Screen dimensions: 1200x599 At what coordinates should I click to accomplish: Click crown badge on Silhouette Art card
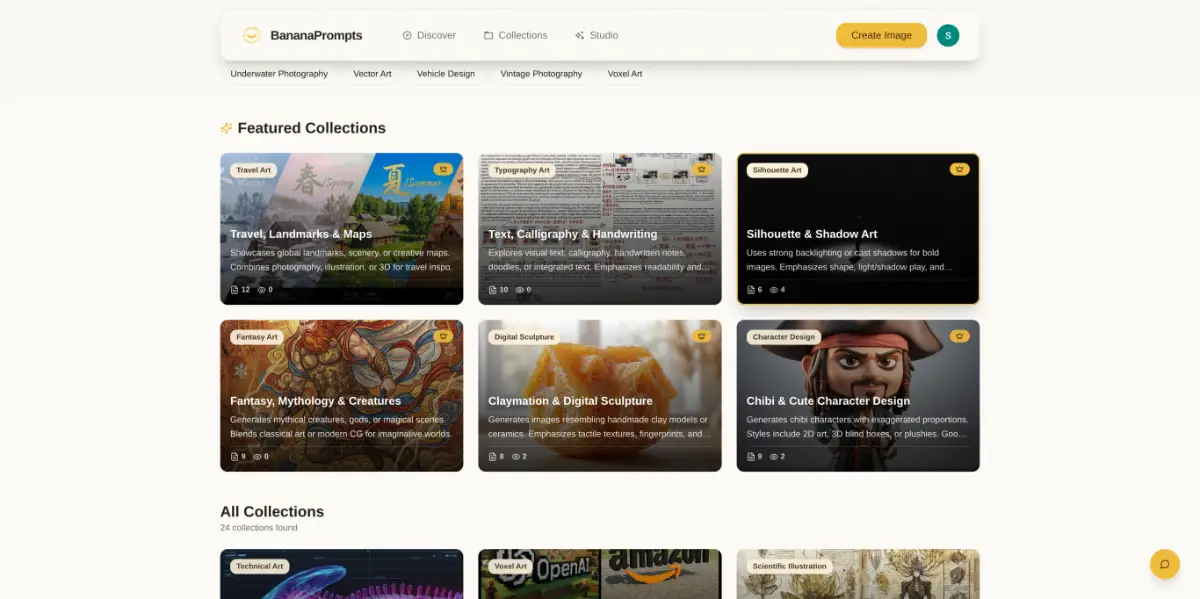coord(959,169)
